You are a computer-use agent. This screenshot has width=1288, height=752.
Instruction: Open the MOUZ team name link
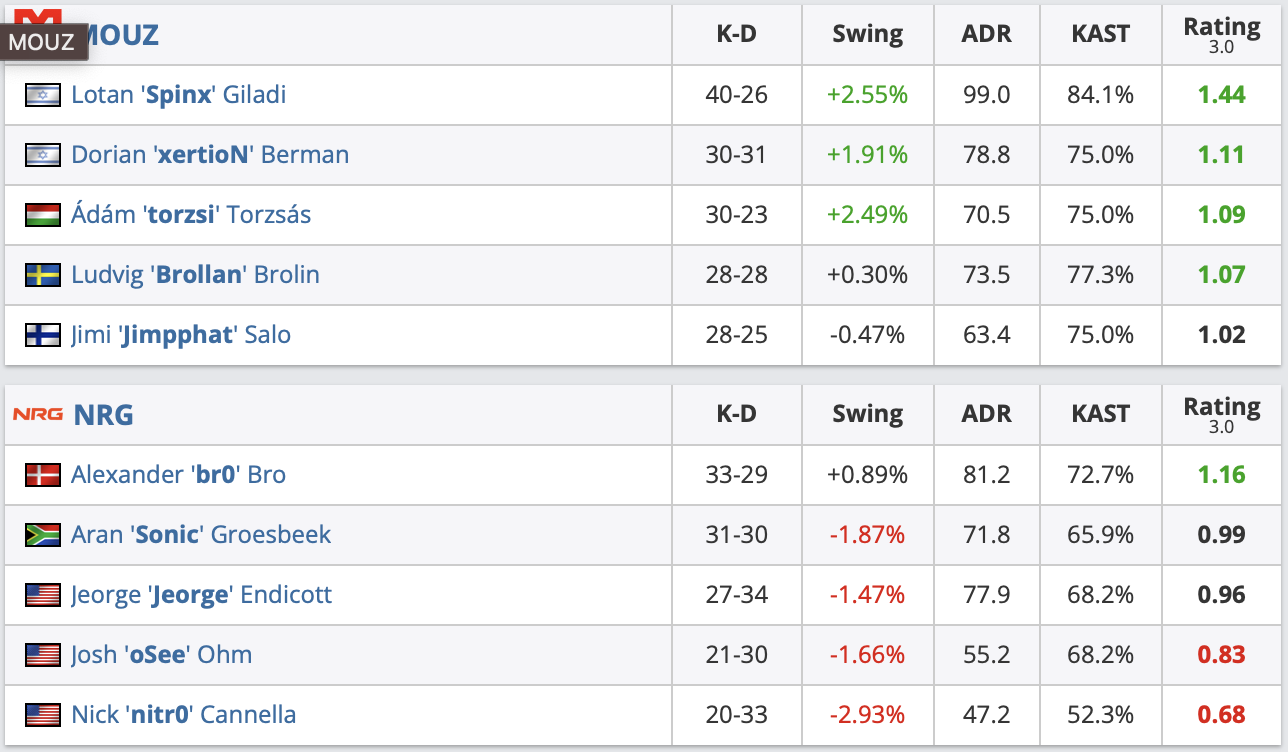pyautogui.click(x=120, y=36)
